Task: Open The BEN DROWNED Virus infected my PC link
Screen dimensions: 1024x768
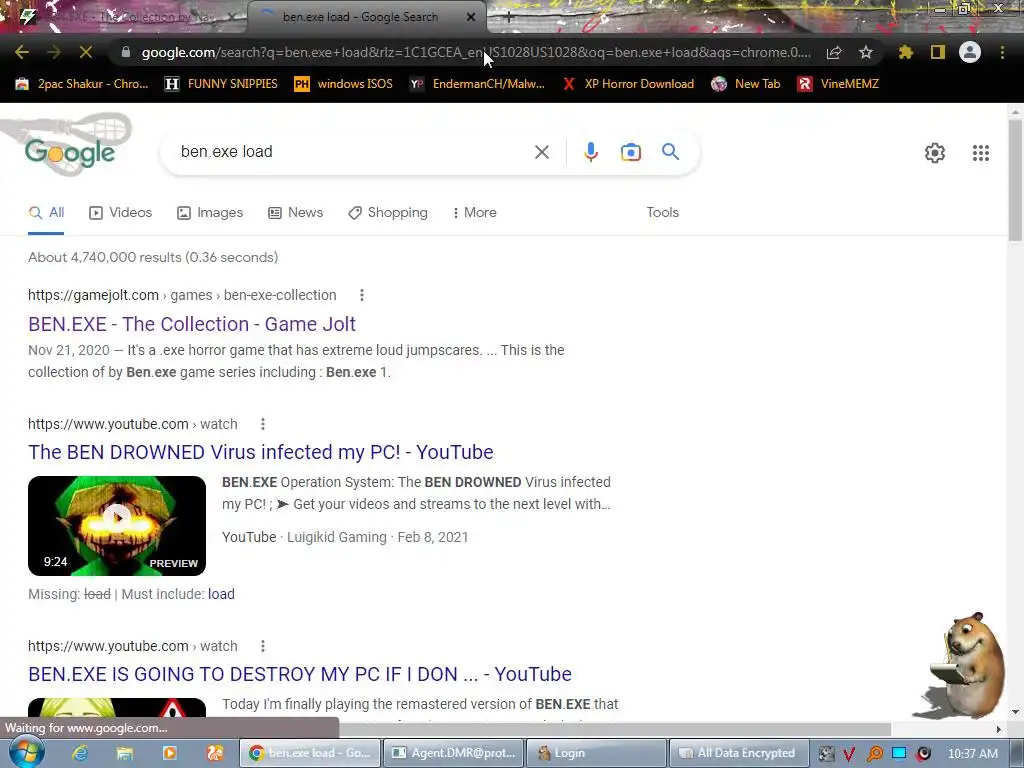Action: pos(261,452)
